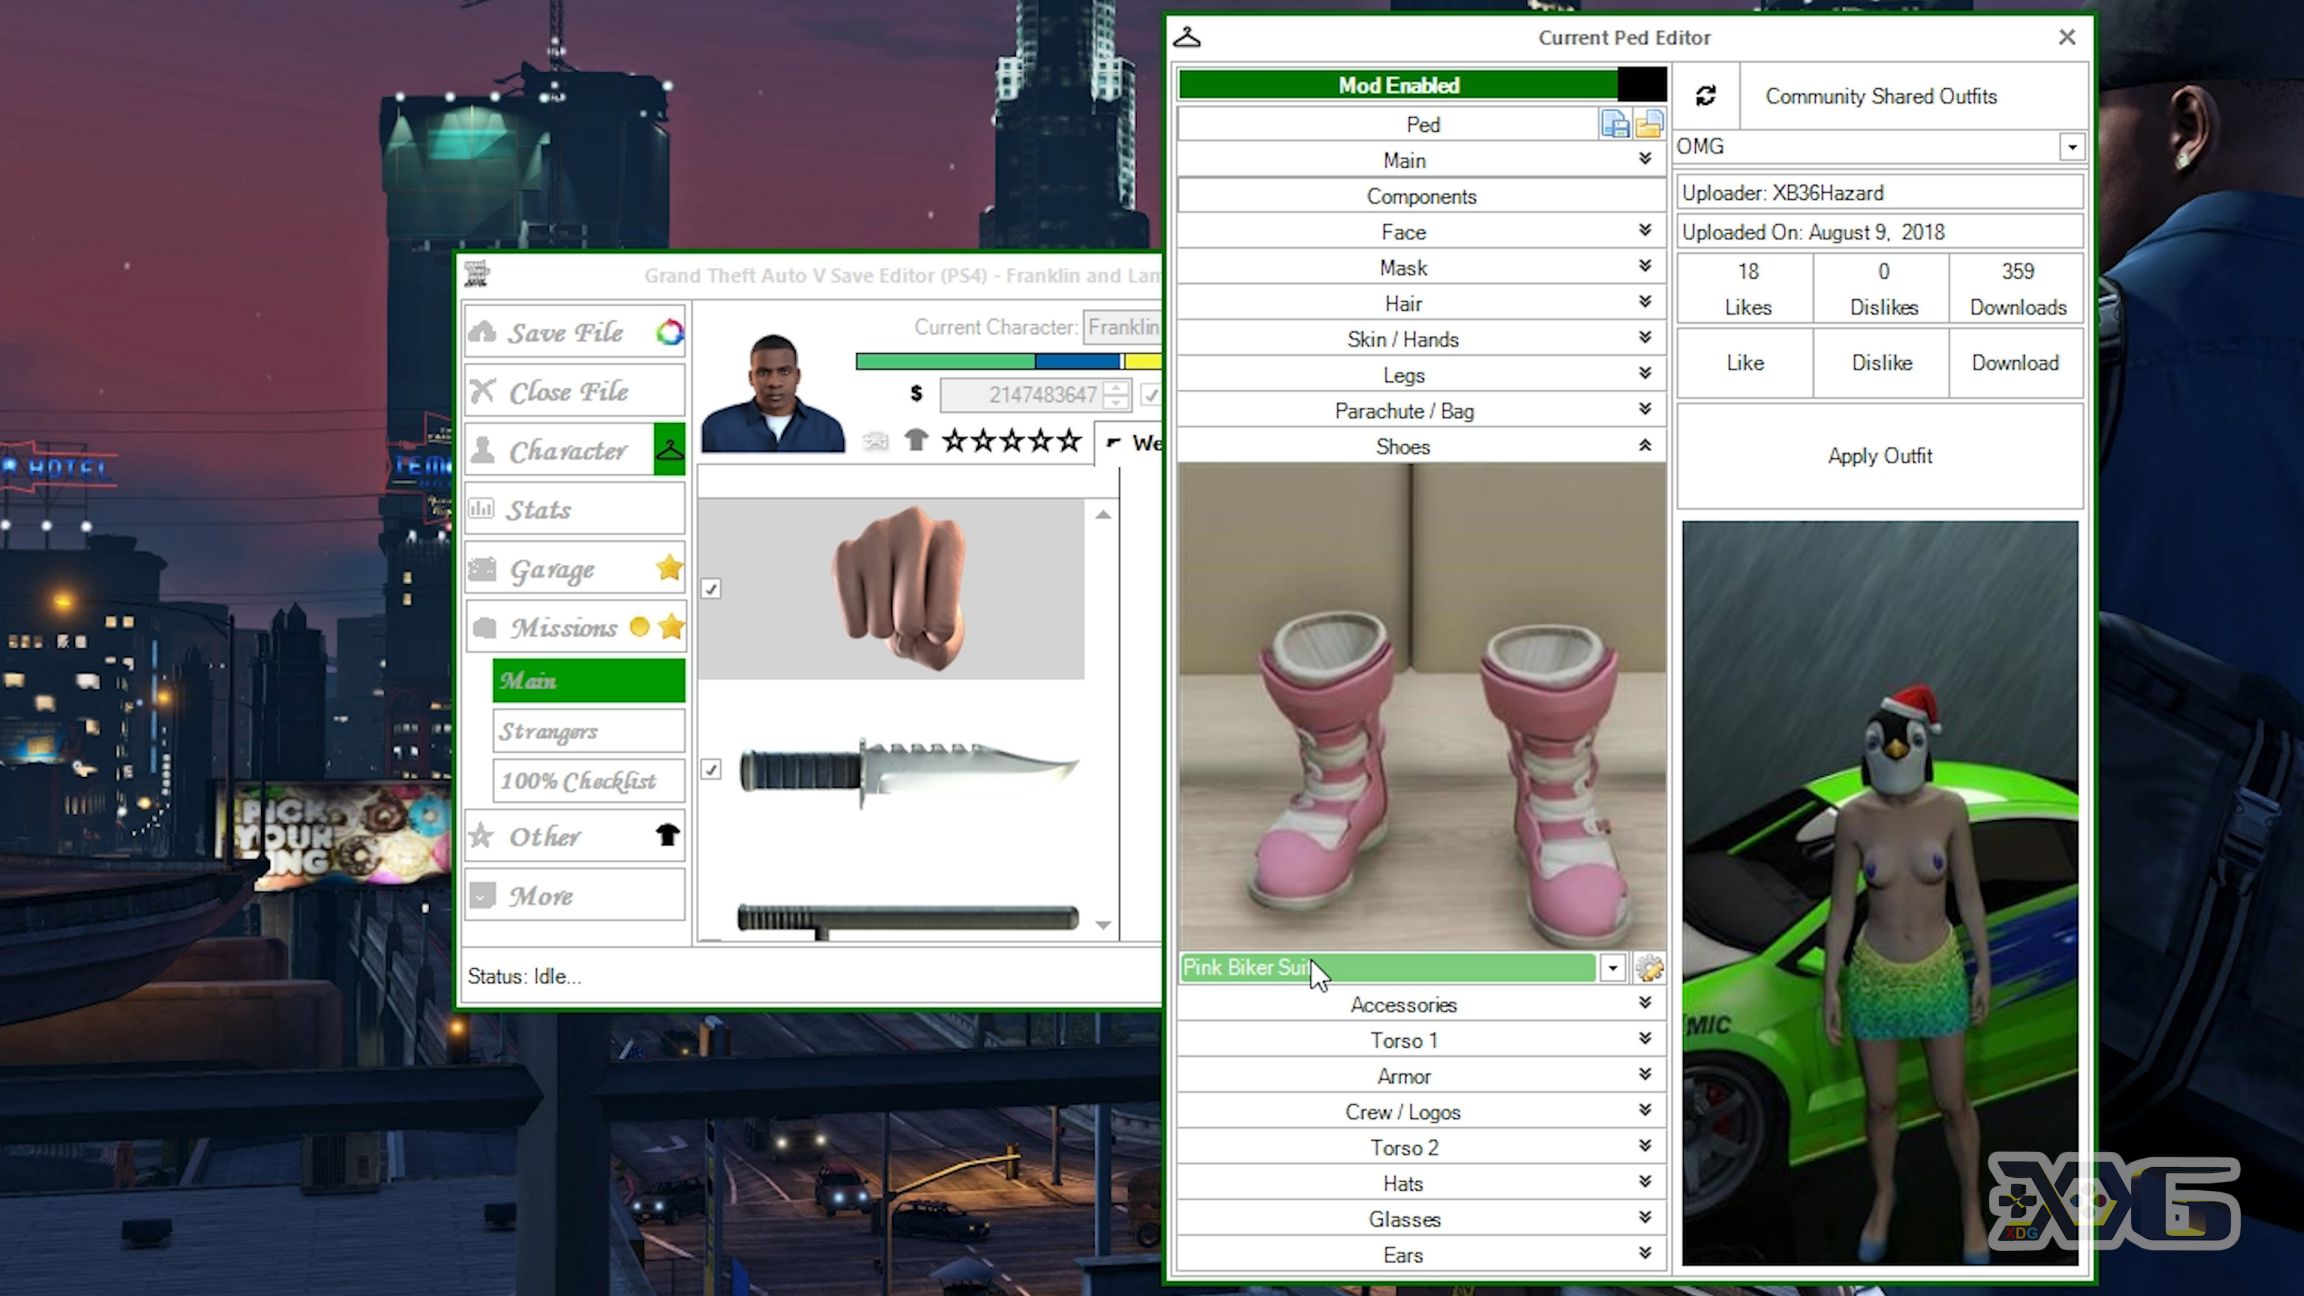This screenshot has width=2304, height=1296.
Task: Expand the Torso 2 section
Action: (x=1421, y=1148)
